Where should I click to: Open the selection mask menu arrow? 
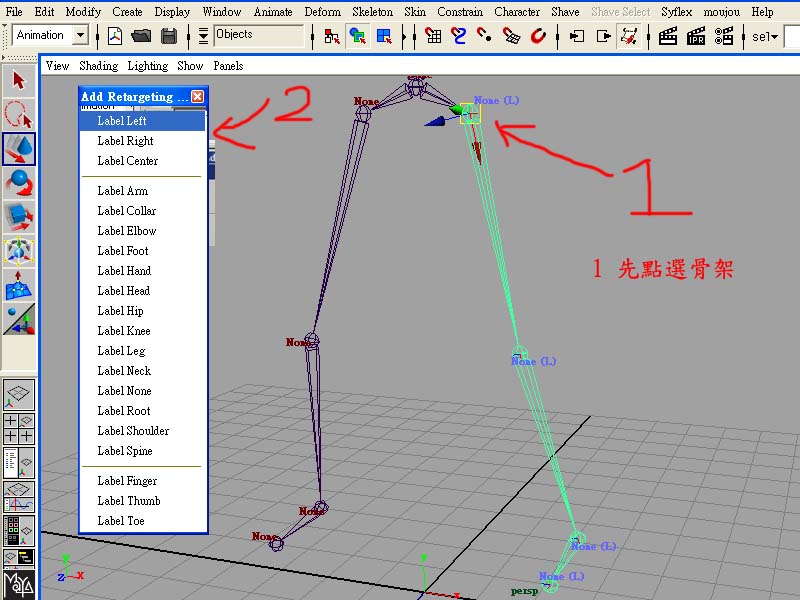pyautogui.click(x=203, y=36)
